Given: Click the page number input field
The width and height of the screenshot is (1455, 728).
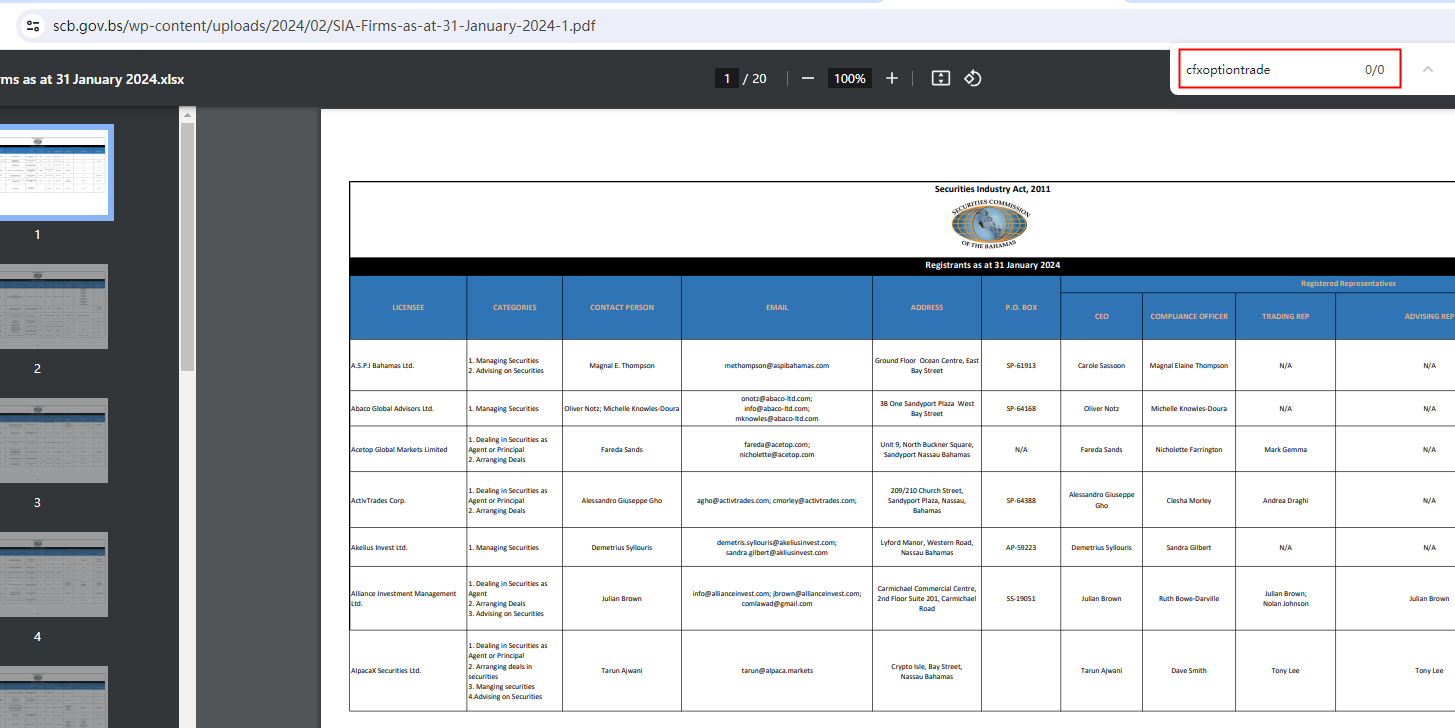Looking at the screenshot, I should tap(727, 78).
